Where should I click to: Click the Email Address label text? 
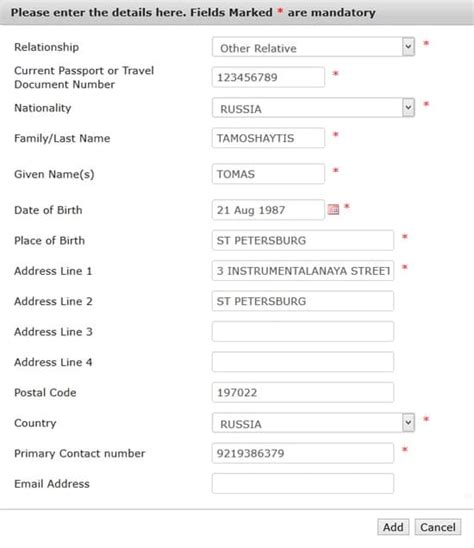[x=52, y=484]
